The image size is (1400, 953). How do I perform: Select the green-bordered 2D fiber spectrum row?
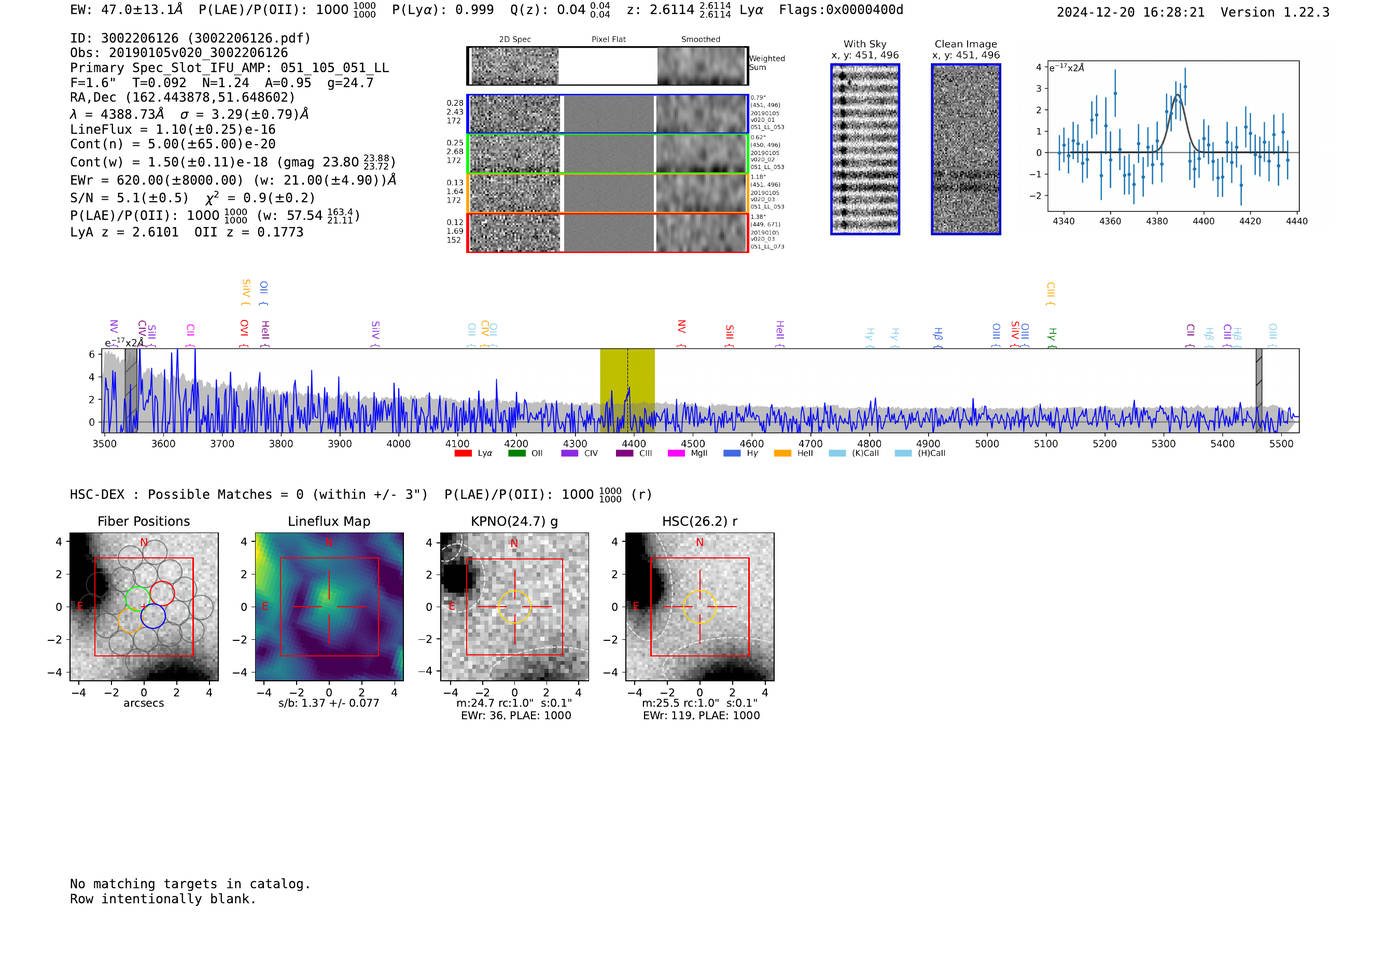tap(608, 154)
